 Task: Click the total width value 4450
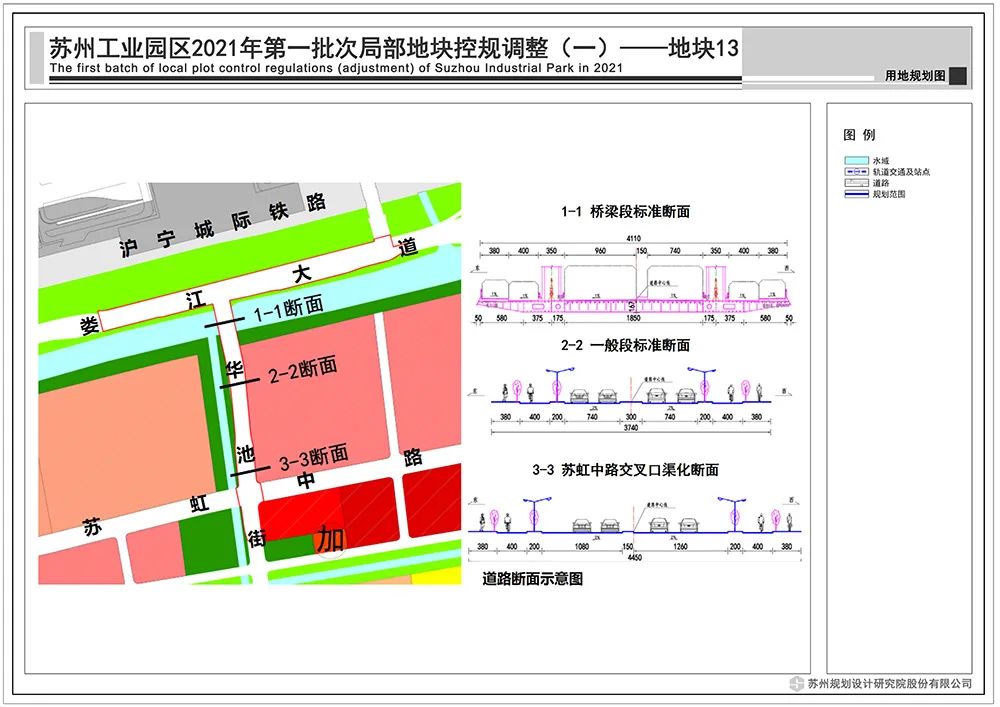coord(635,558)
